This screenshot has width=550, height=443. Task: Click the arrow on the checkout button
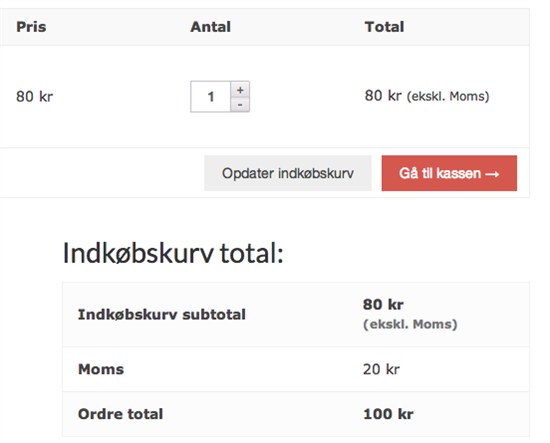coord(492,174)
